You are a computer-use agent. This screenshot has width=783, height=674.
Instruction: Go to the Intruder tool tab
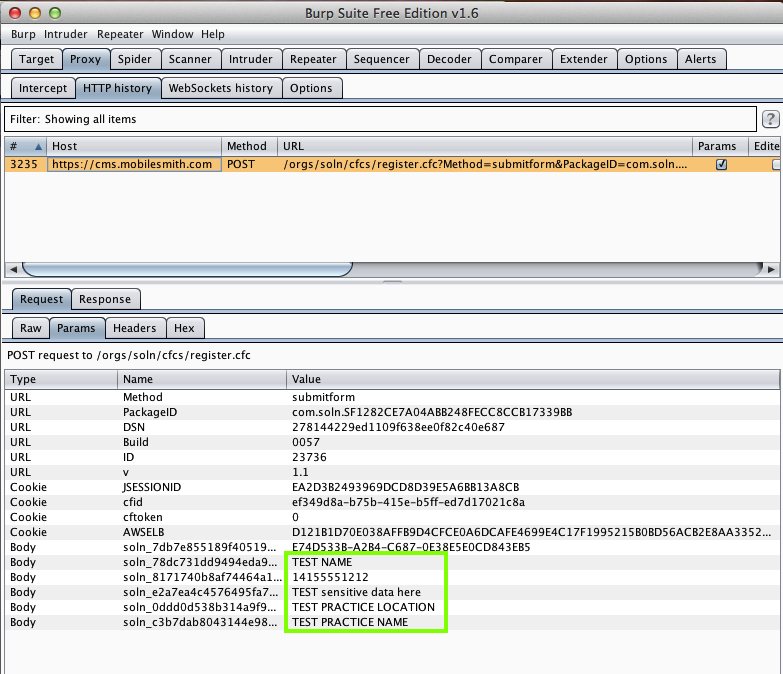[x=251, y=59]
